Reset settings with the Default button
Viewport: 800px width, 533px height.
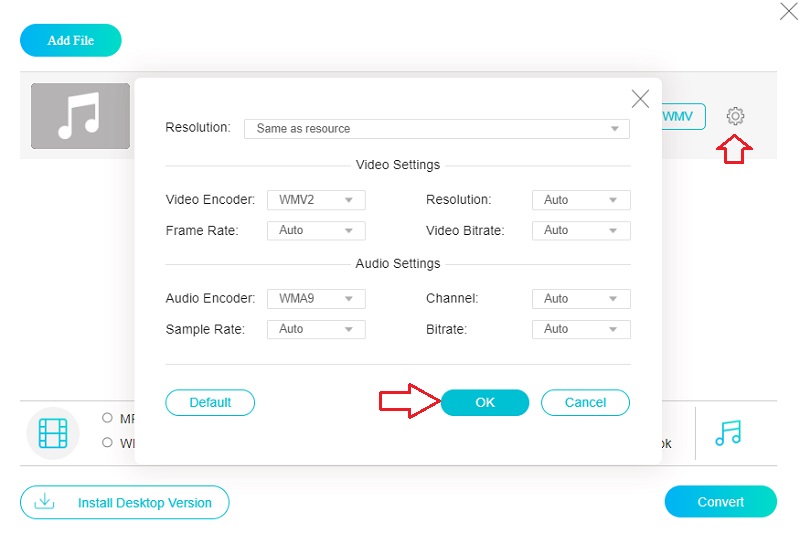click(210, 402)
